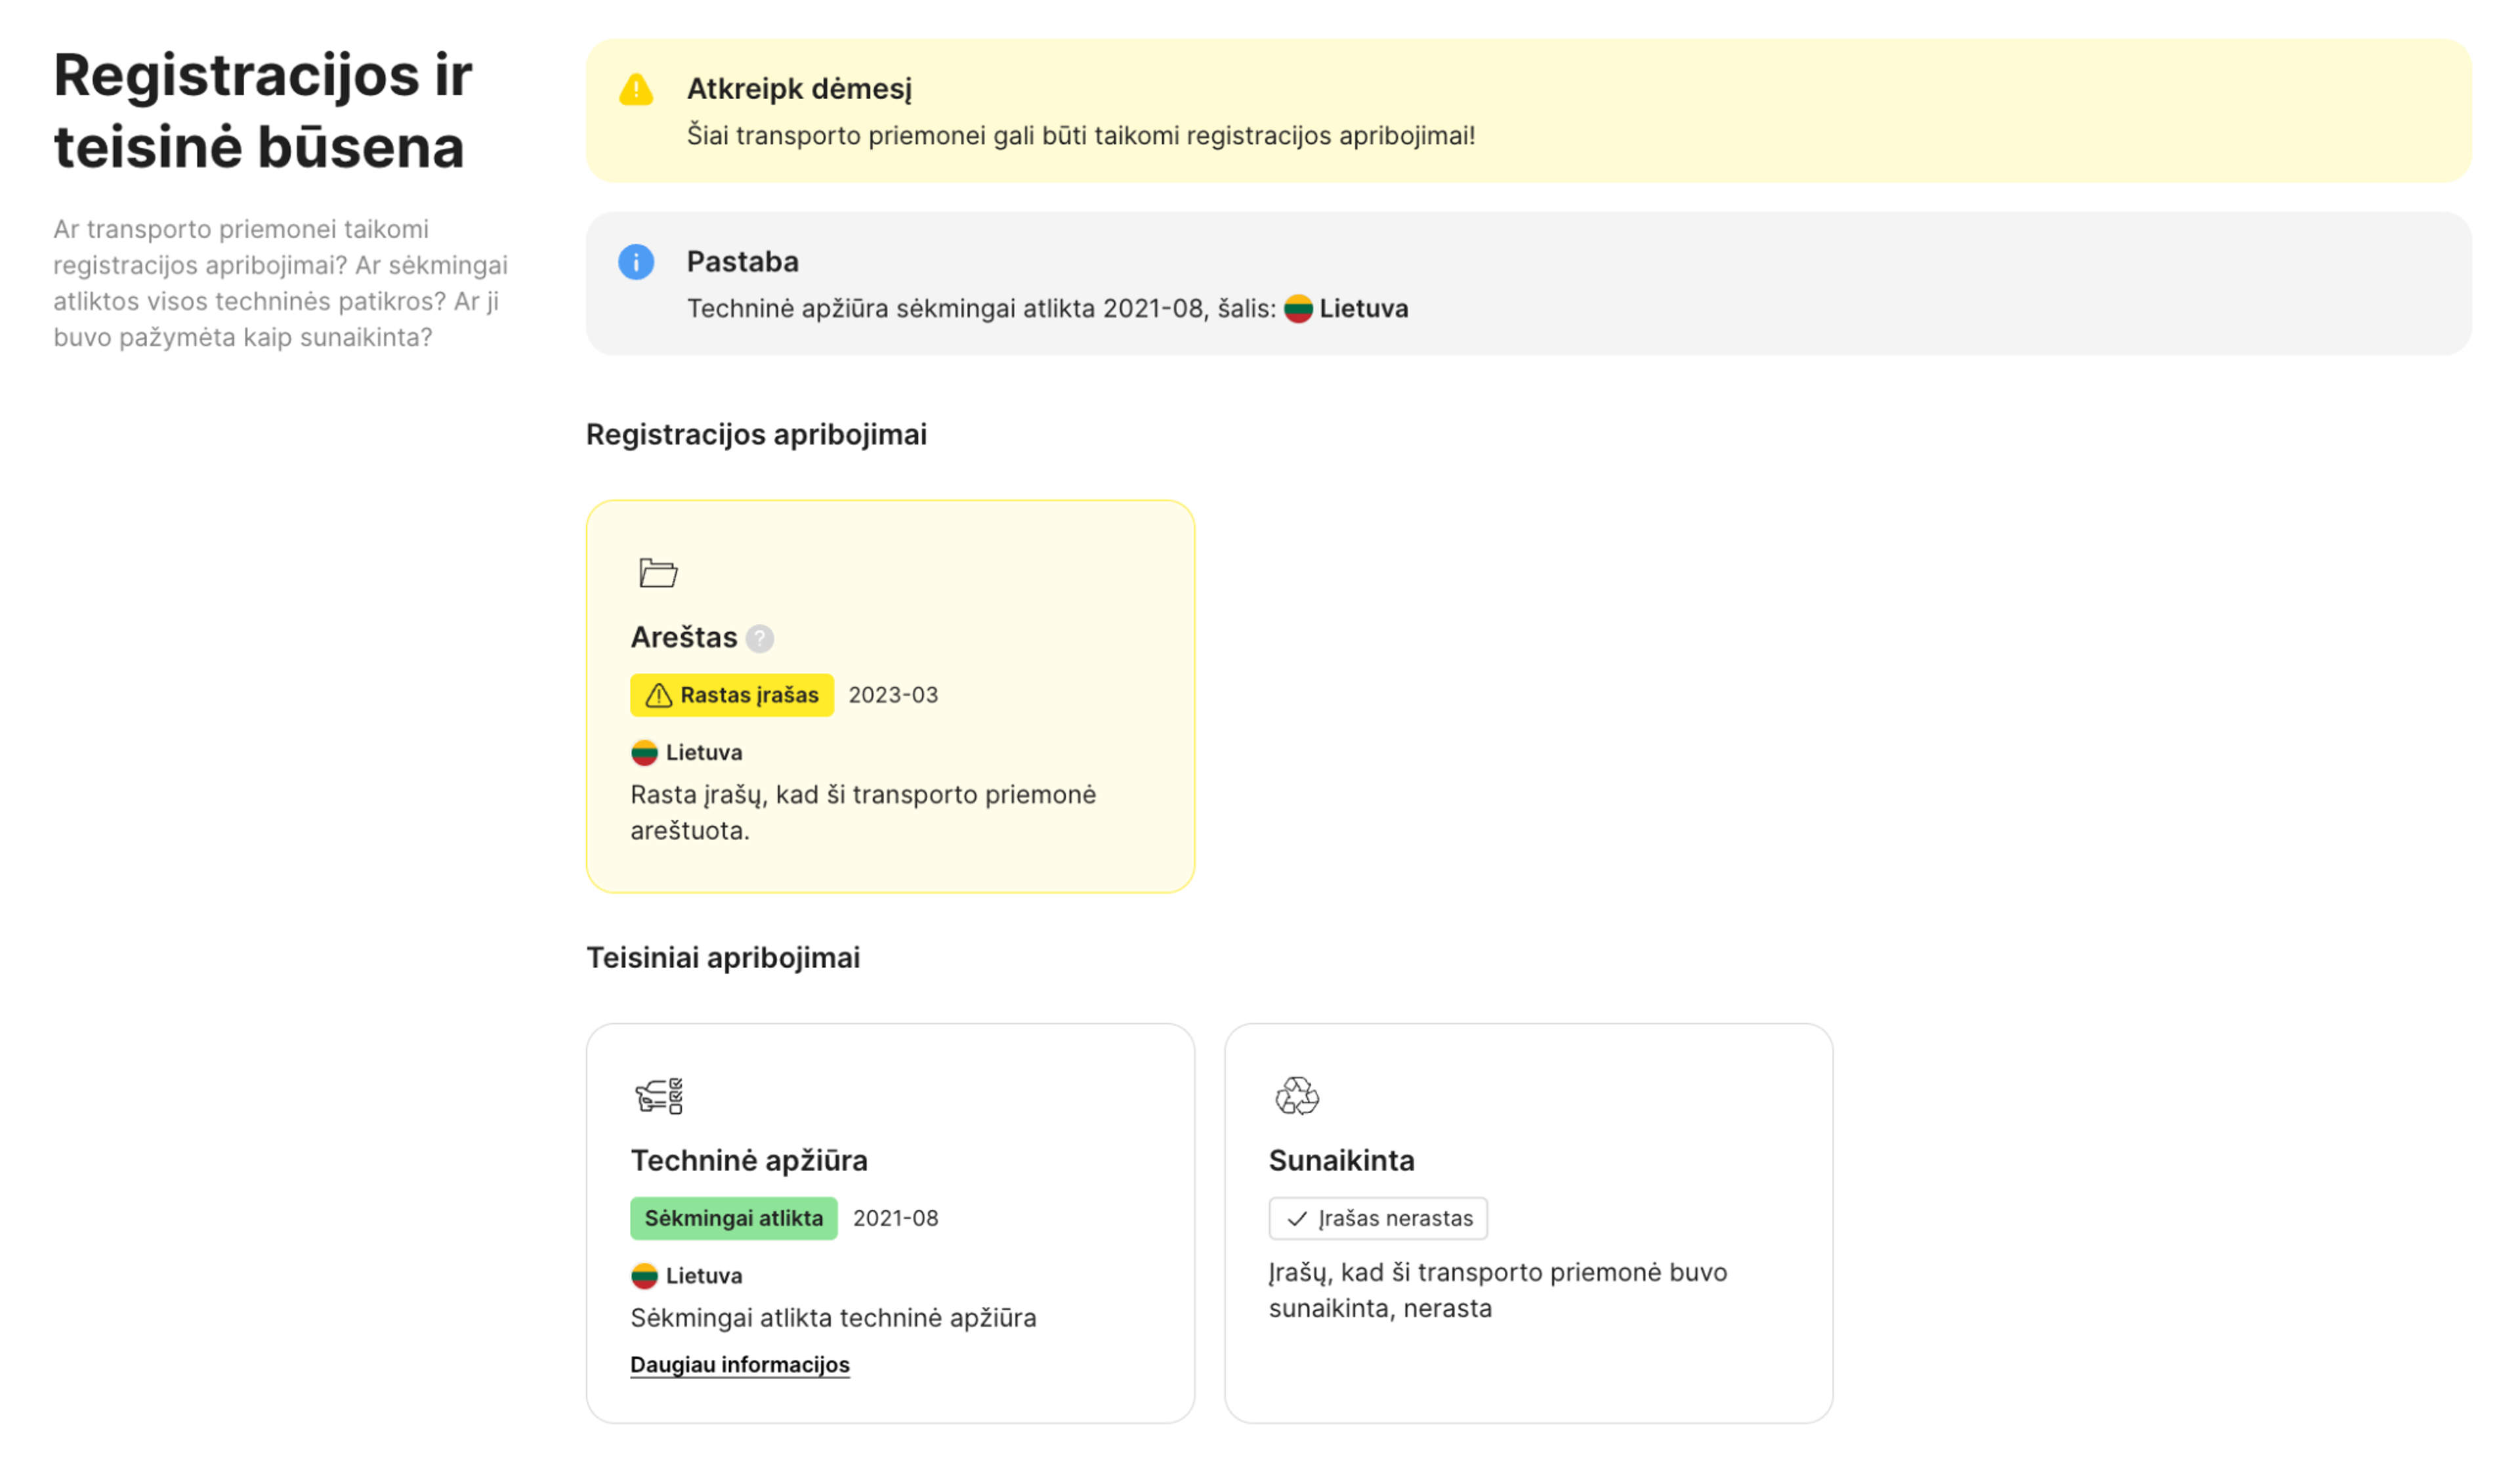Image resolution: width=2520 pixels, height=1467 pixels.
Task: Click the blue info icon beside Pastaba
Action: [636, 262]
